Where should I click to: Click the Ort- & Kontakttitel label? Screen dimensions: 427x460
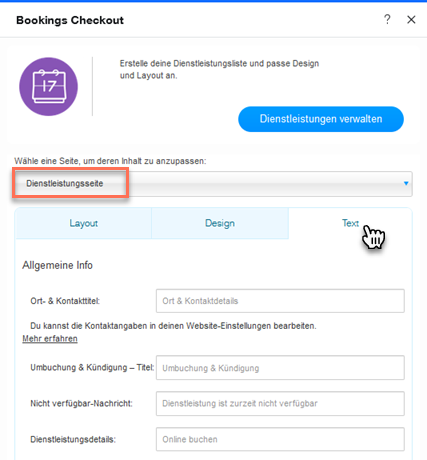coord(65,301)
